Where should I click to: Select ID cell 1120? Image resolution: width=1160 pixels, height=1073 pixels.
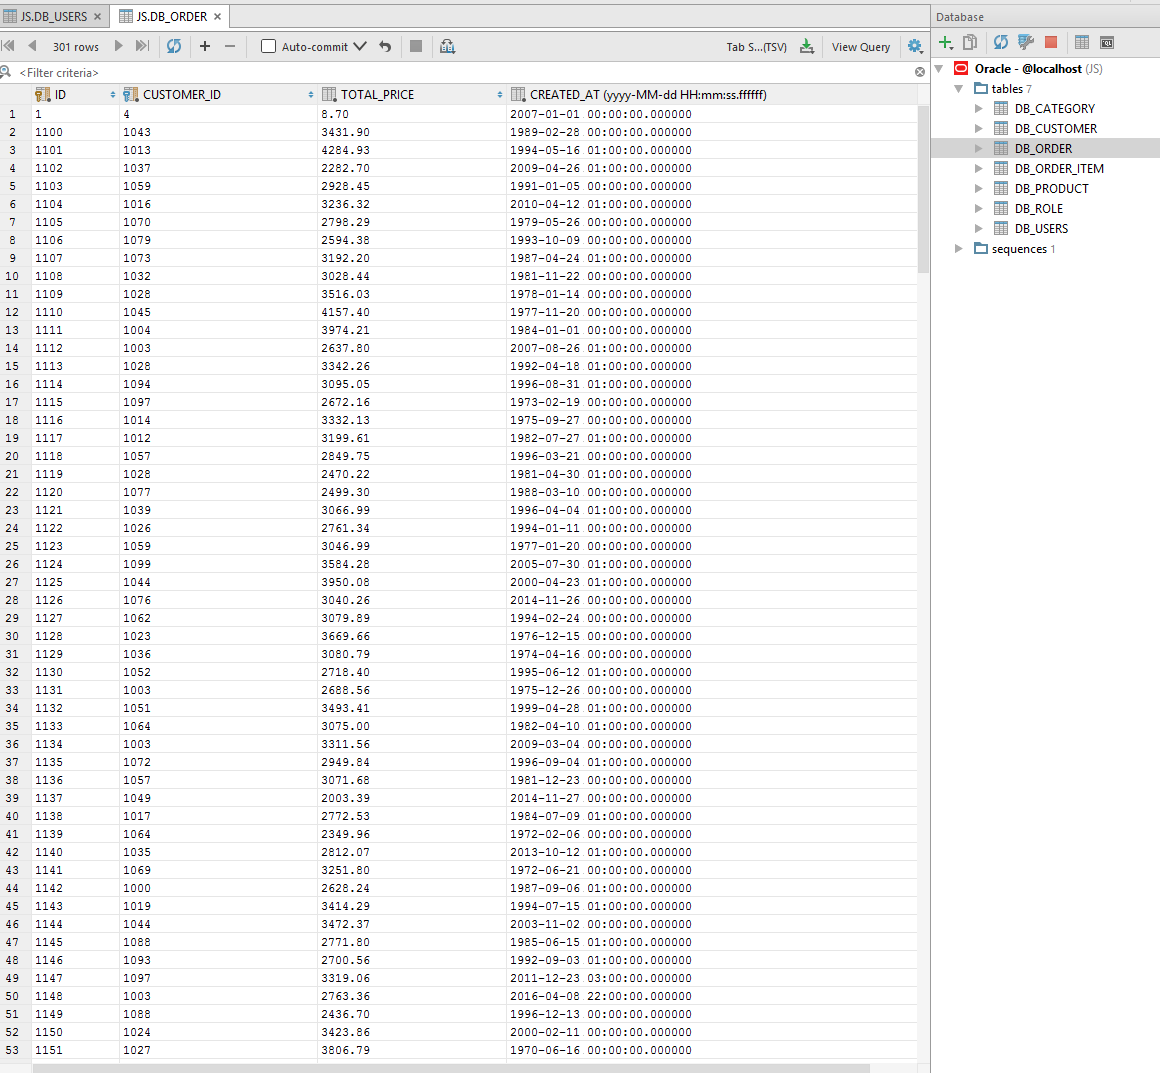[x=75, y=492]
